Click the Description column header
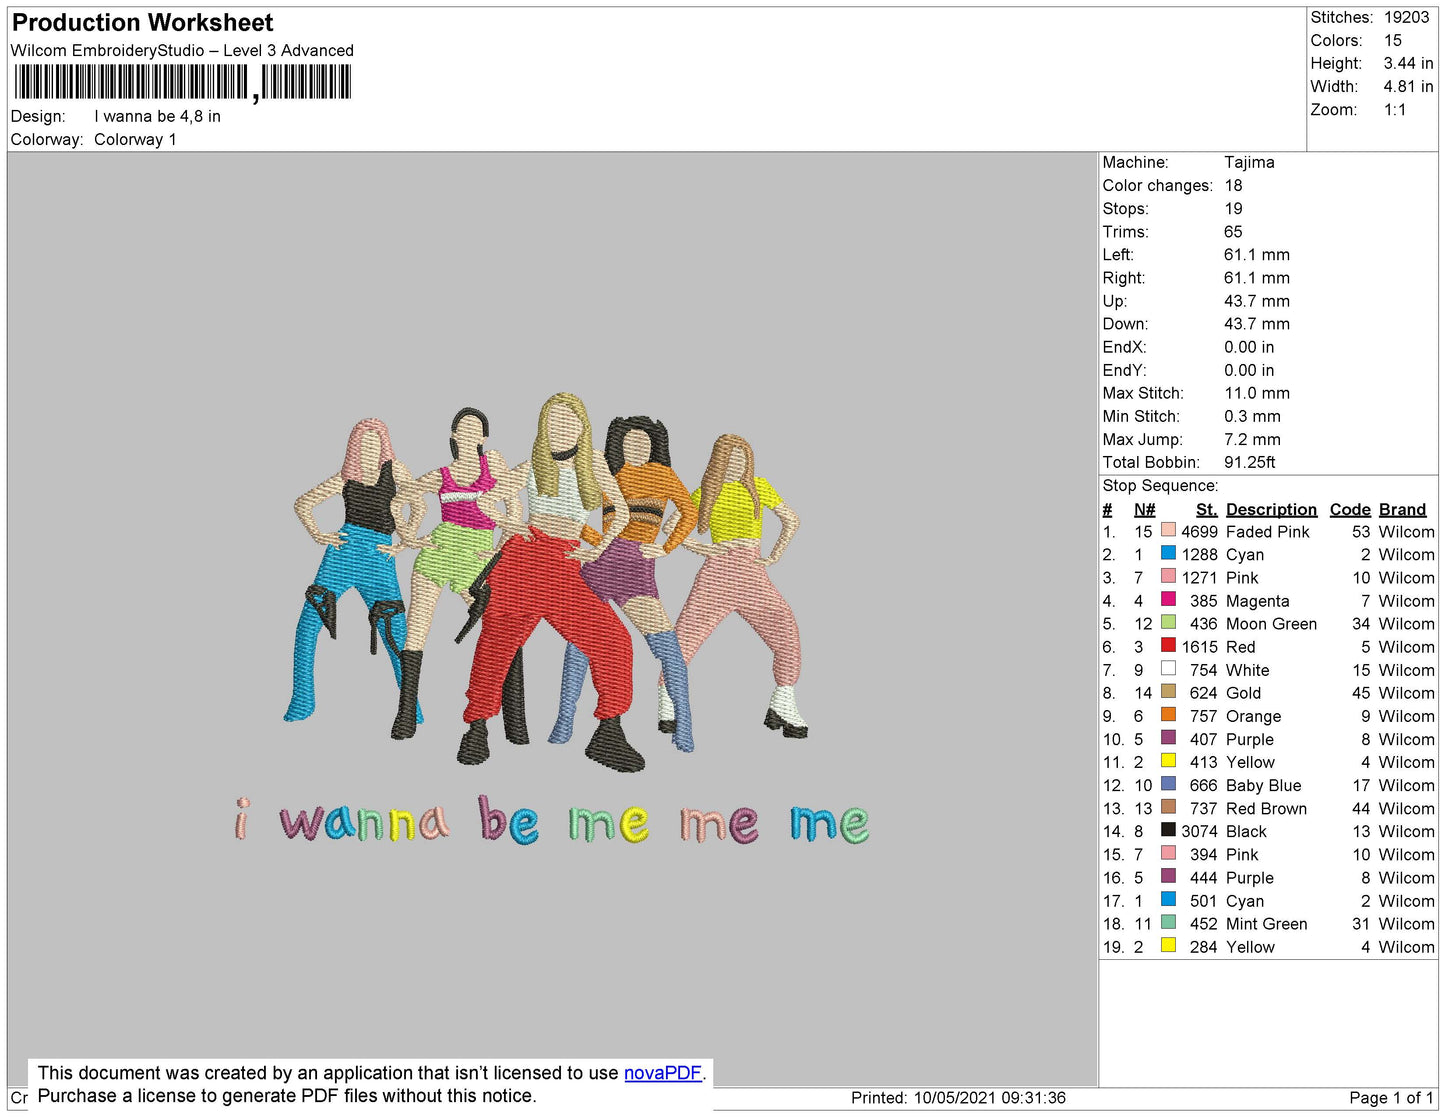Screen dimensions: 1445x1117 pos(1271,509)
